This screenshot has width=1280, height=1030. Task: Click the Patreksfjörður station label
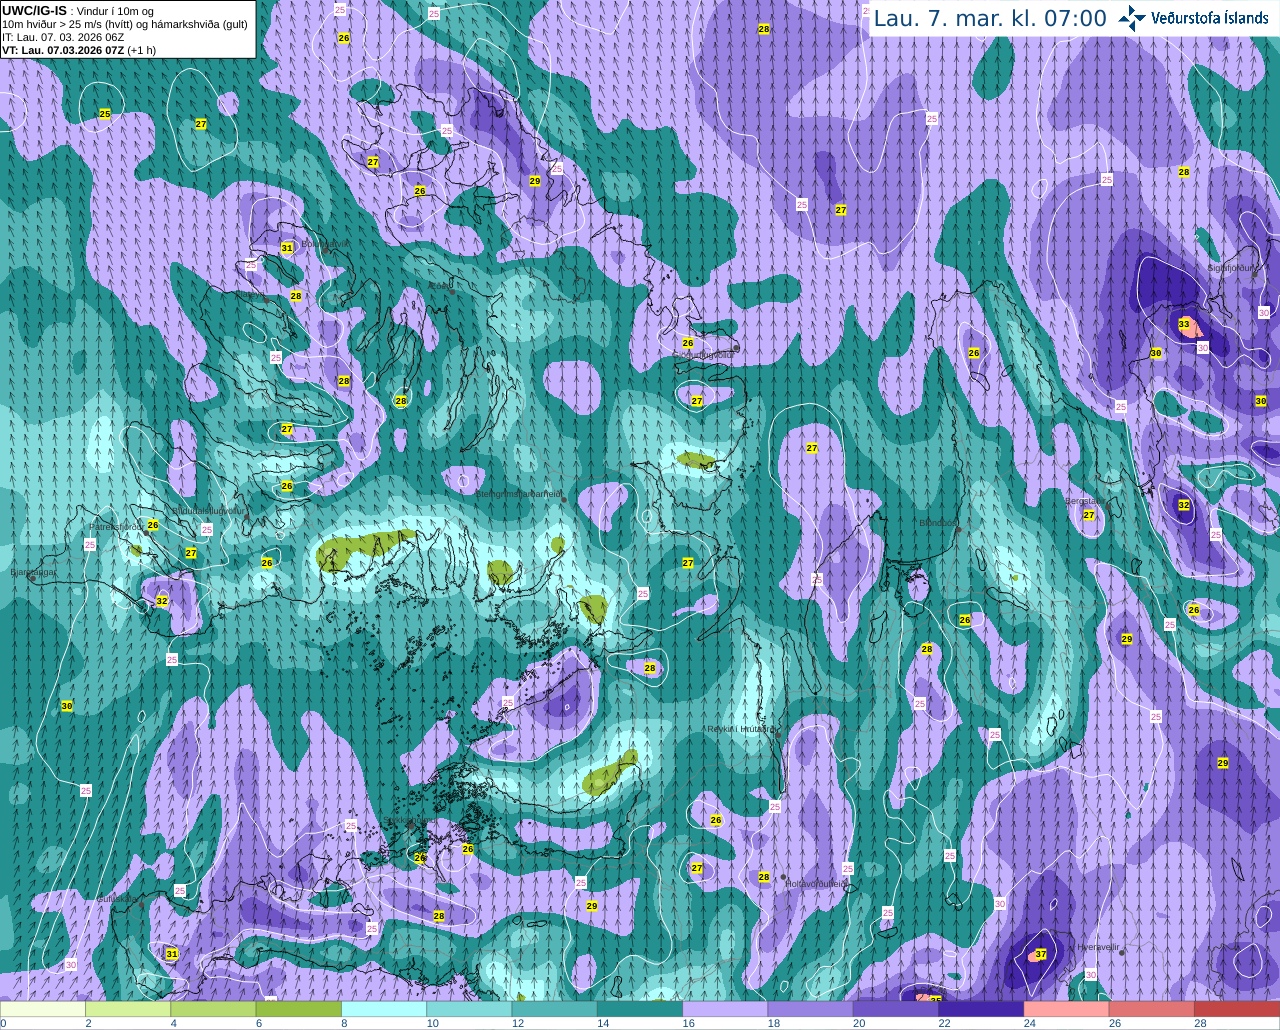[117, 526]
